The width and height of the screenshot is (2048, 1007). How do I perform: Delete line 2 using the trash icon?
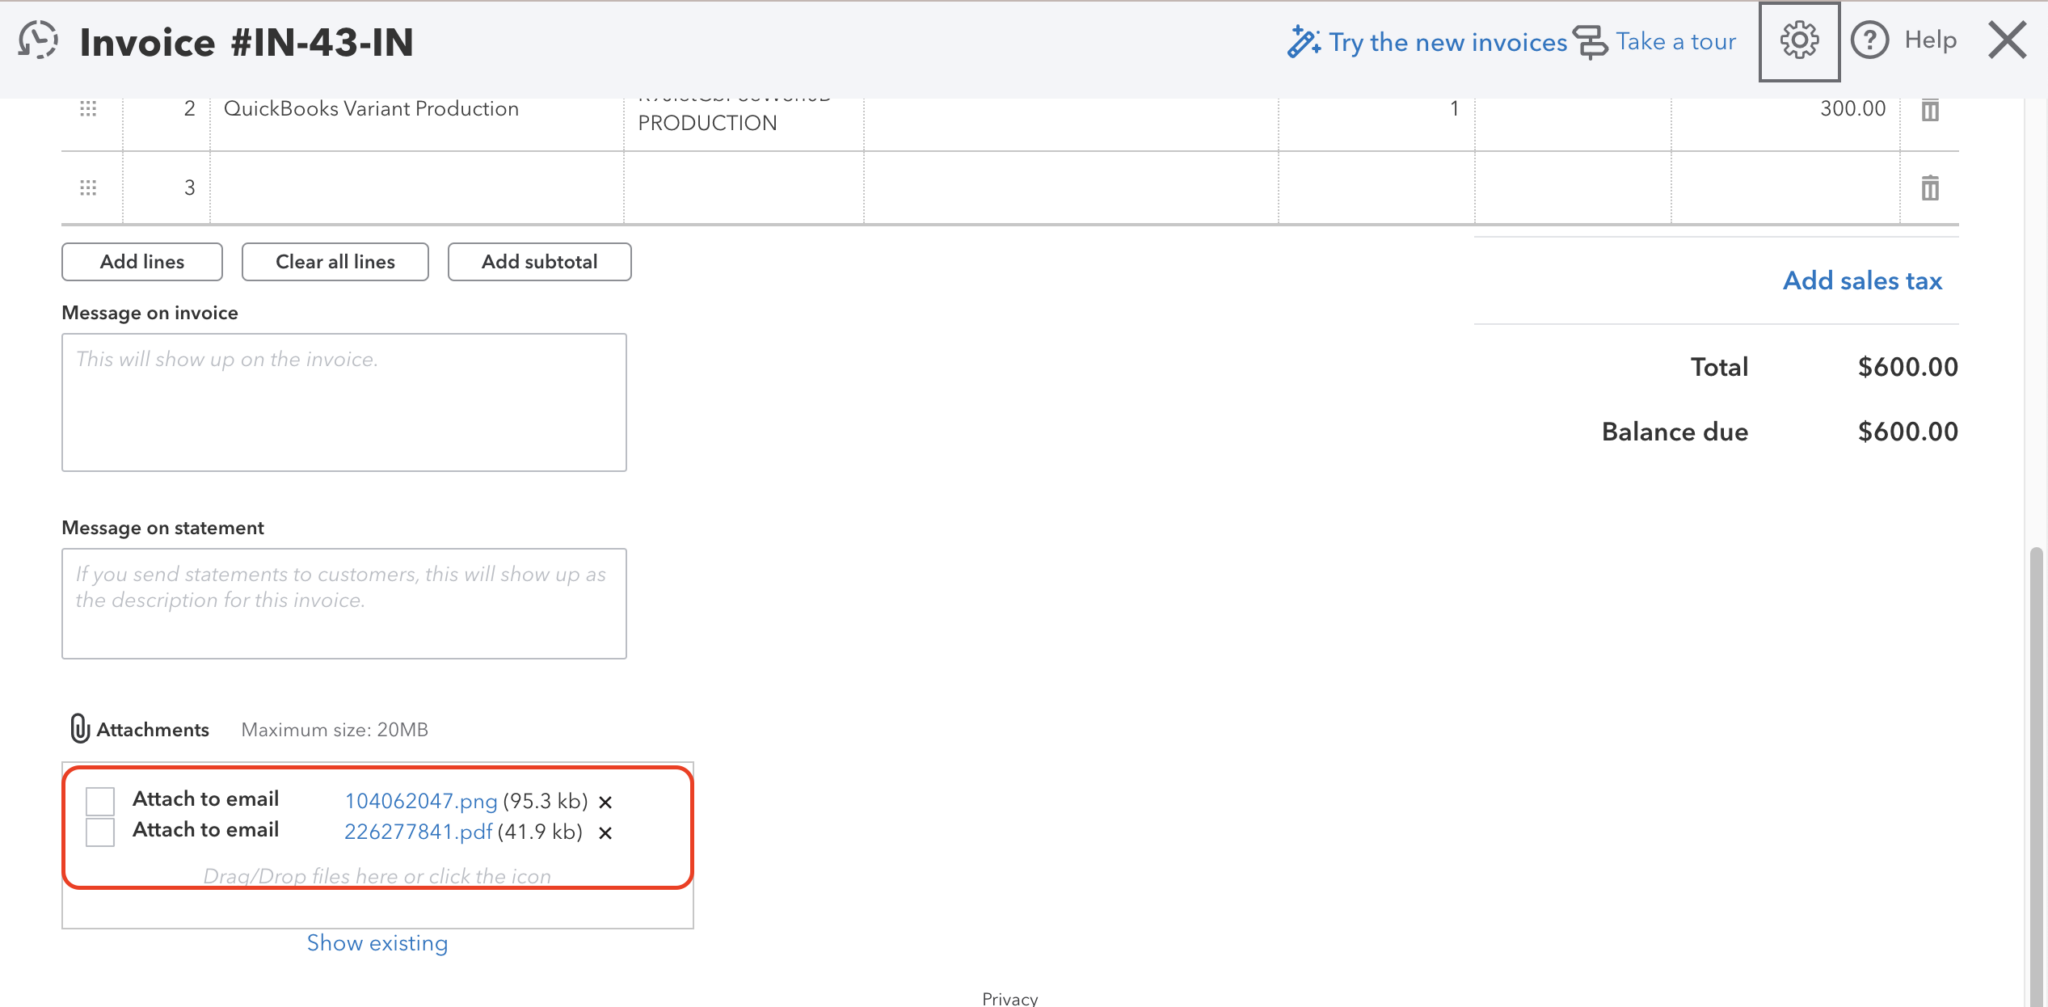(x=1930, y=109)
